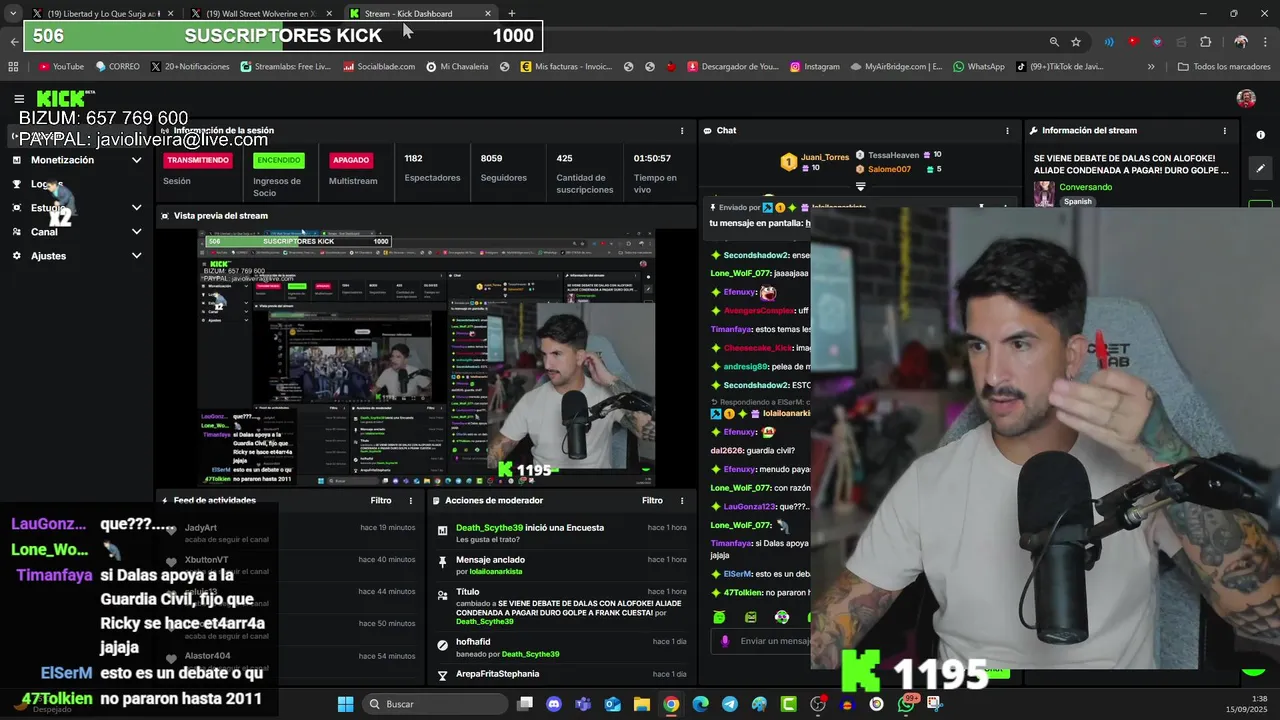Click the Windows Buscar search box
The width and height of the screenshot is (1280, 720).
coord(434,704)
